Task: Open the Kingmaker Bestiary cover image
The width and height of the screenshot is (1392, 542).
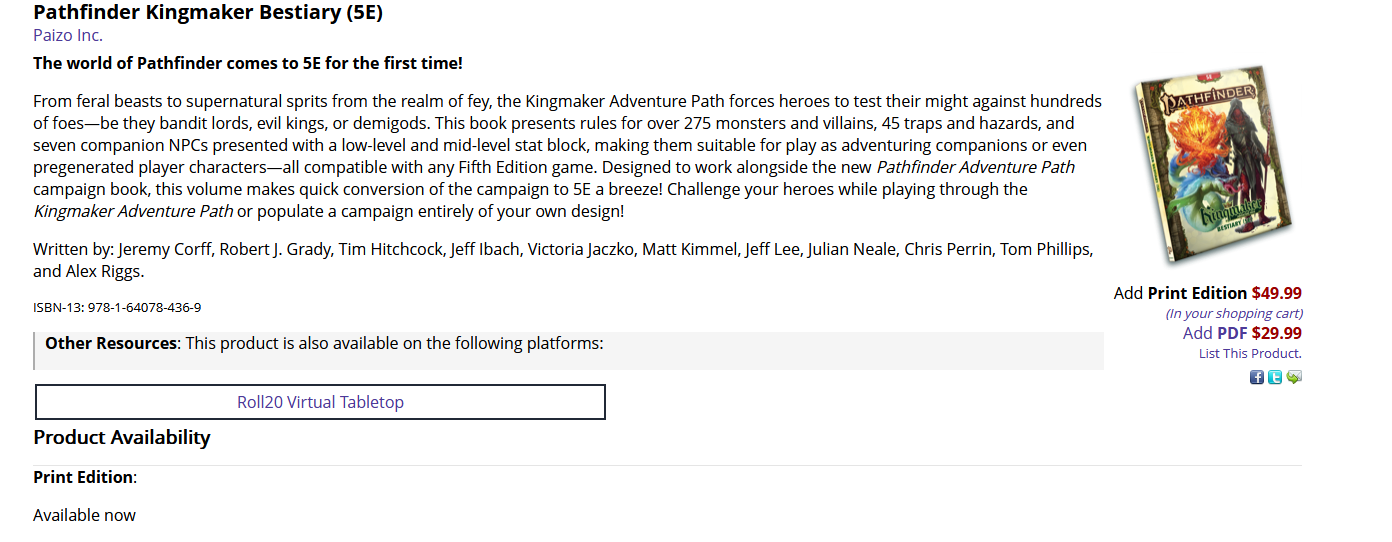Action: (x=1214, y=165)
